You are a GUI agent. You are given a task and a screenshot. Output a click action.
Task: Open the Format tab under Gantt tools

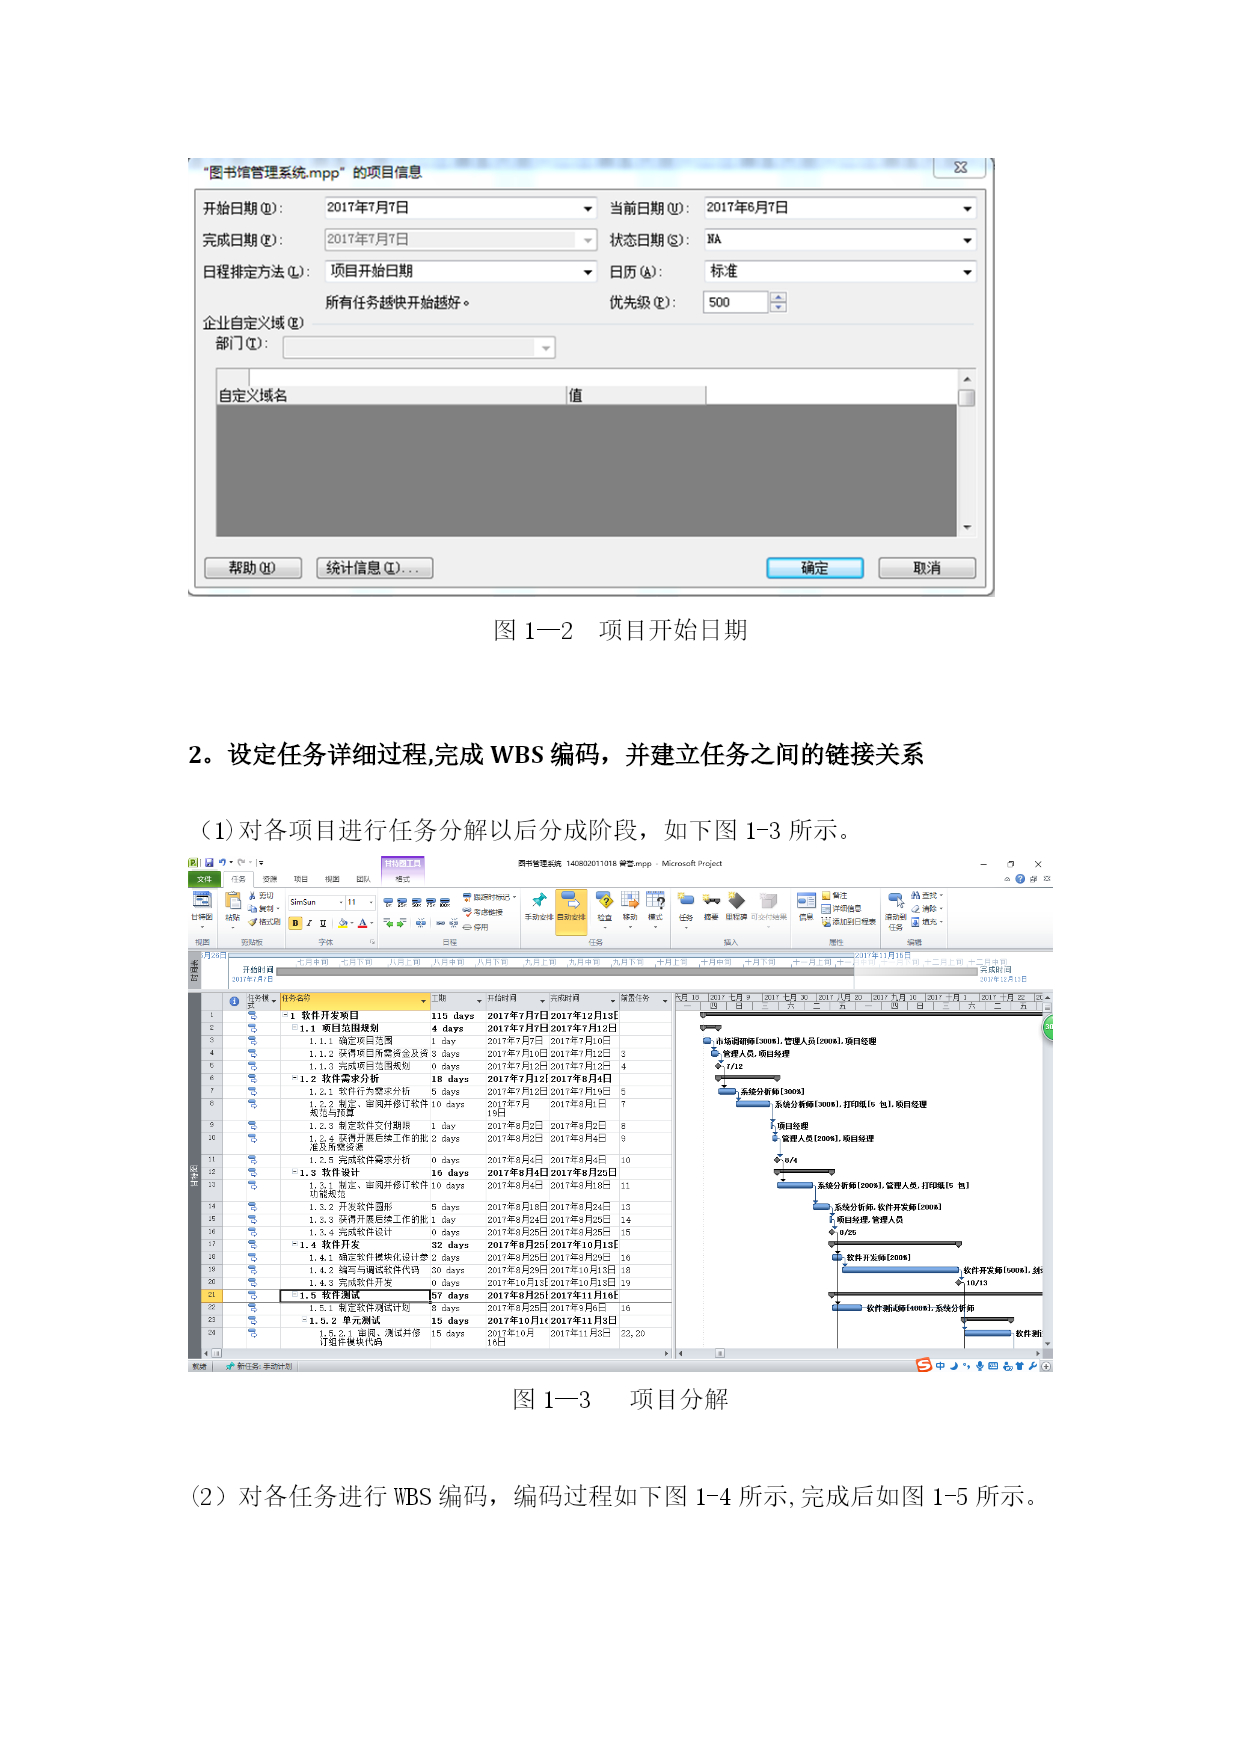pos(402,879)
